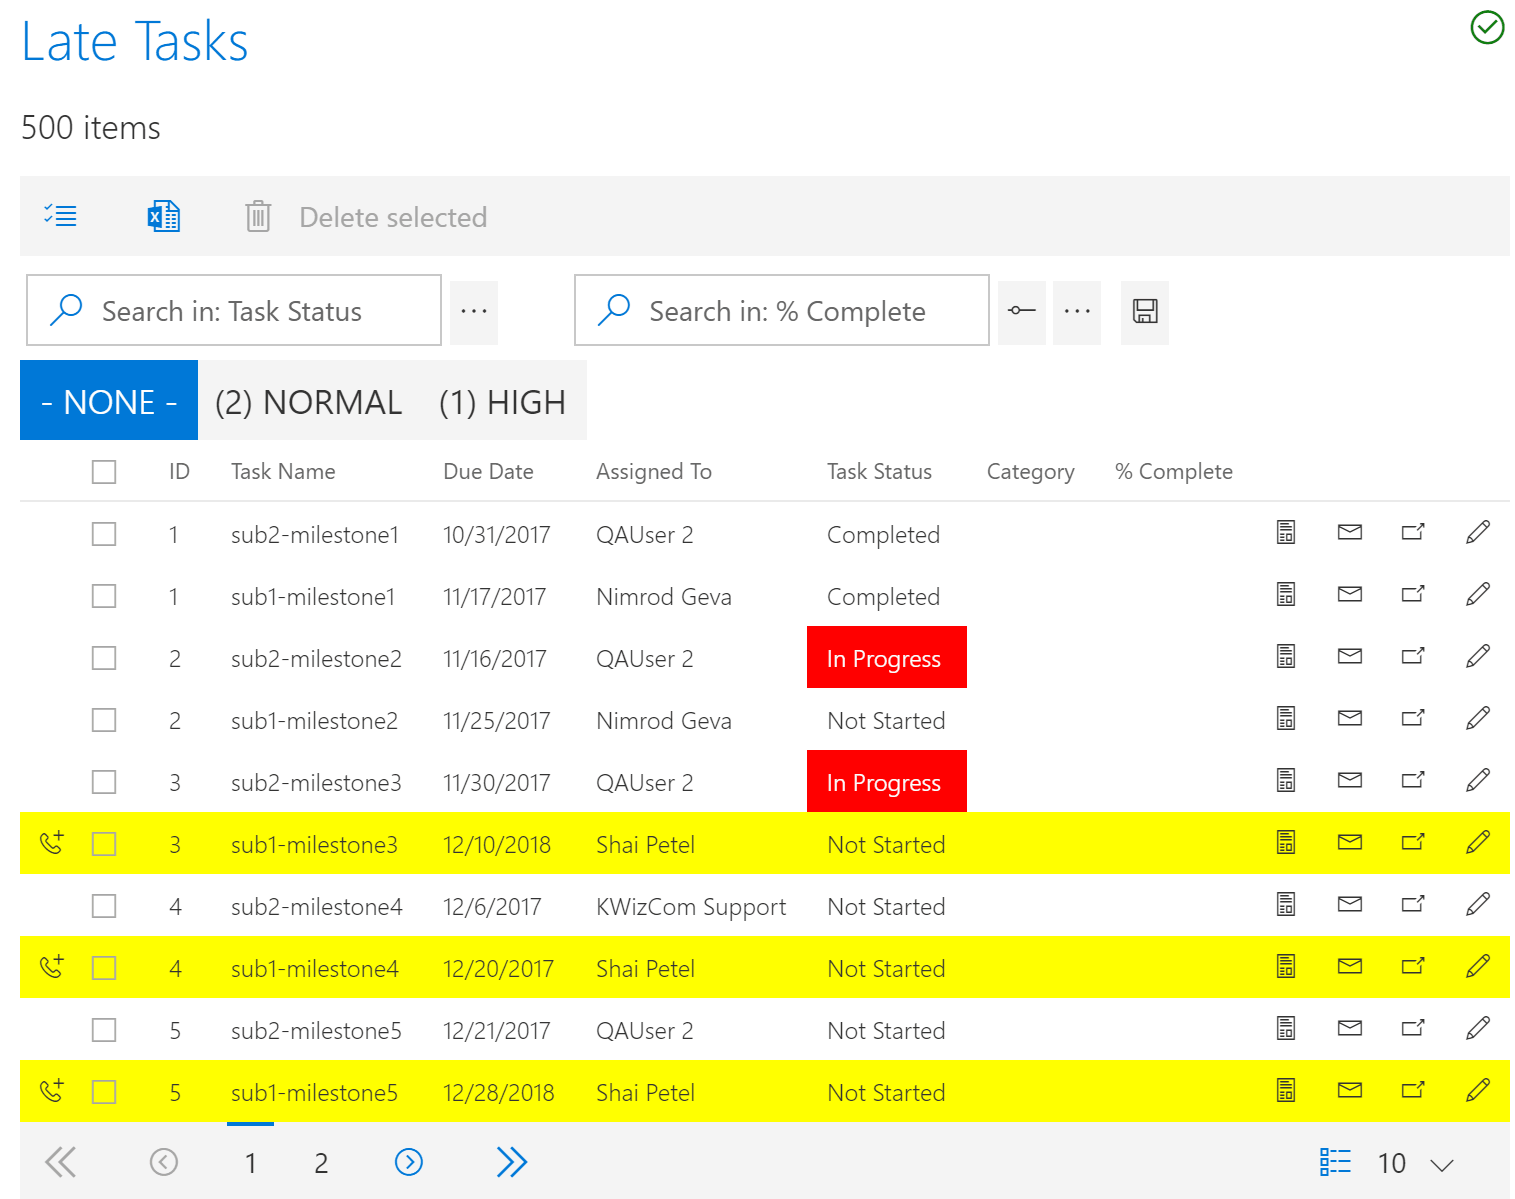The width and height of the screenshot is (1515, 1199).
Task: Export the task list to Excel
Action: [163, 216]
